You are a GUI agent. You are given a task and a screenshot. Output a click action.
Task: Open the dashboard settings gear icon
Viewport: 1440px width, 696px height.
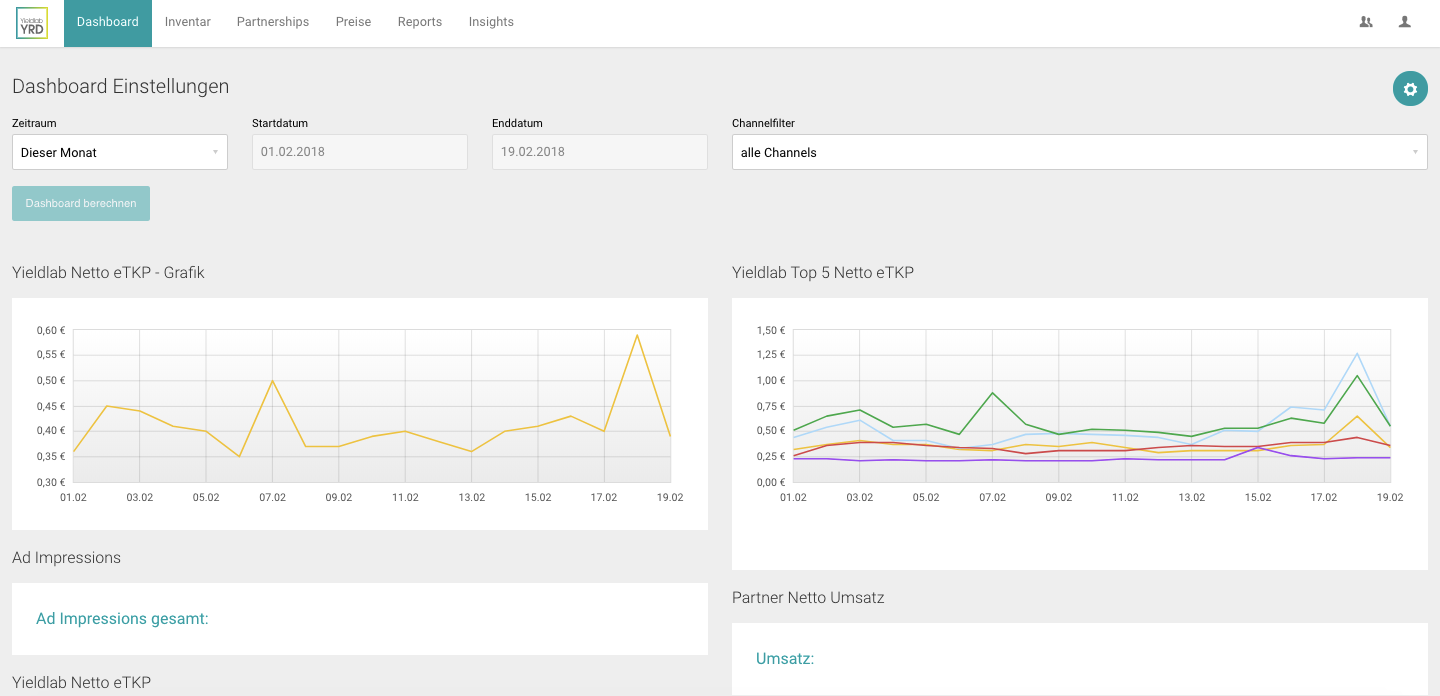click(x=1410, y=89)
